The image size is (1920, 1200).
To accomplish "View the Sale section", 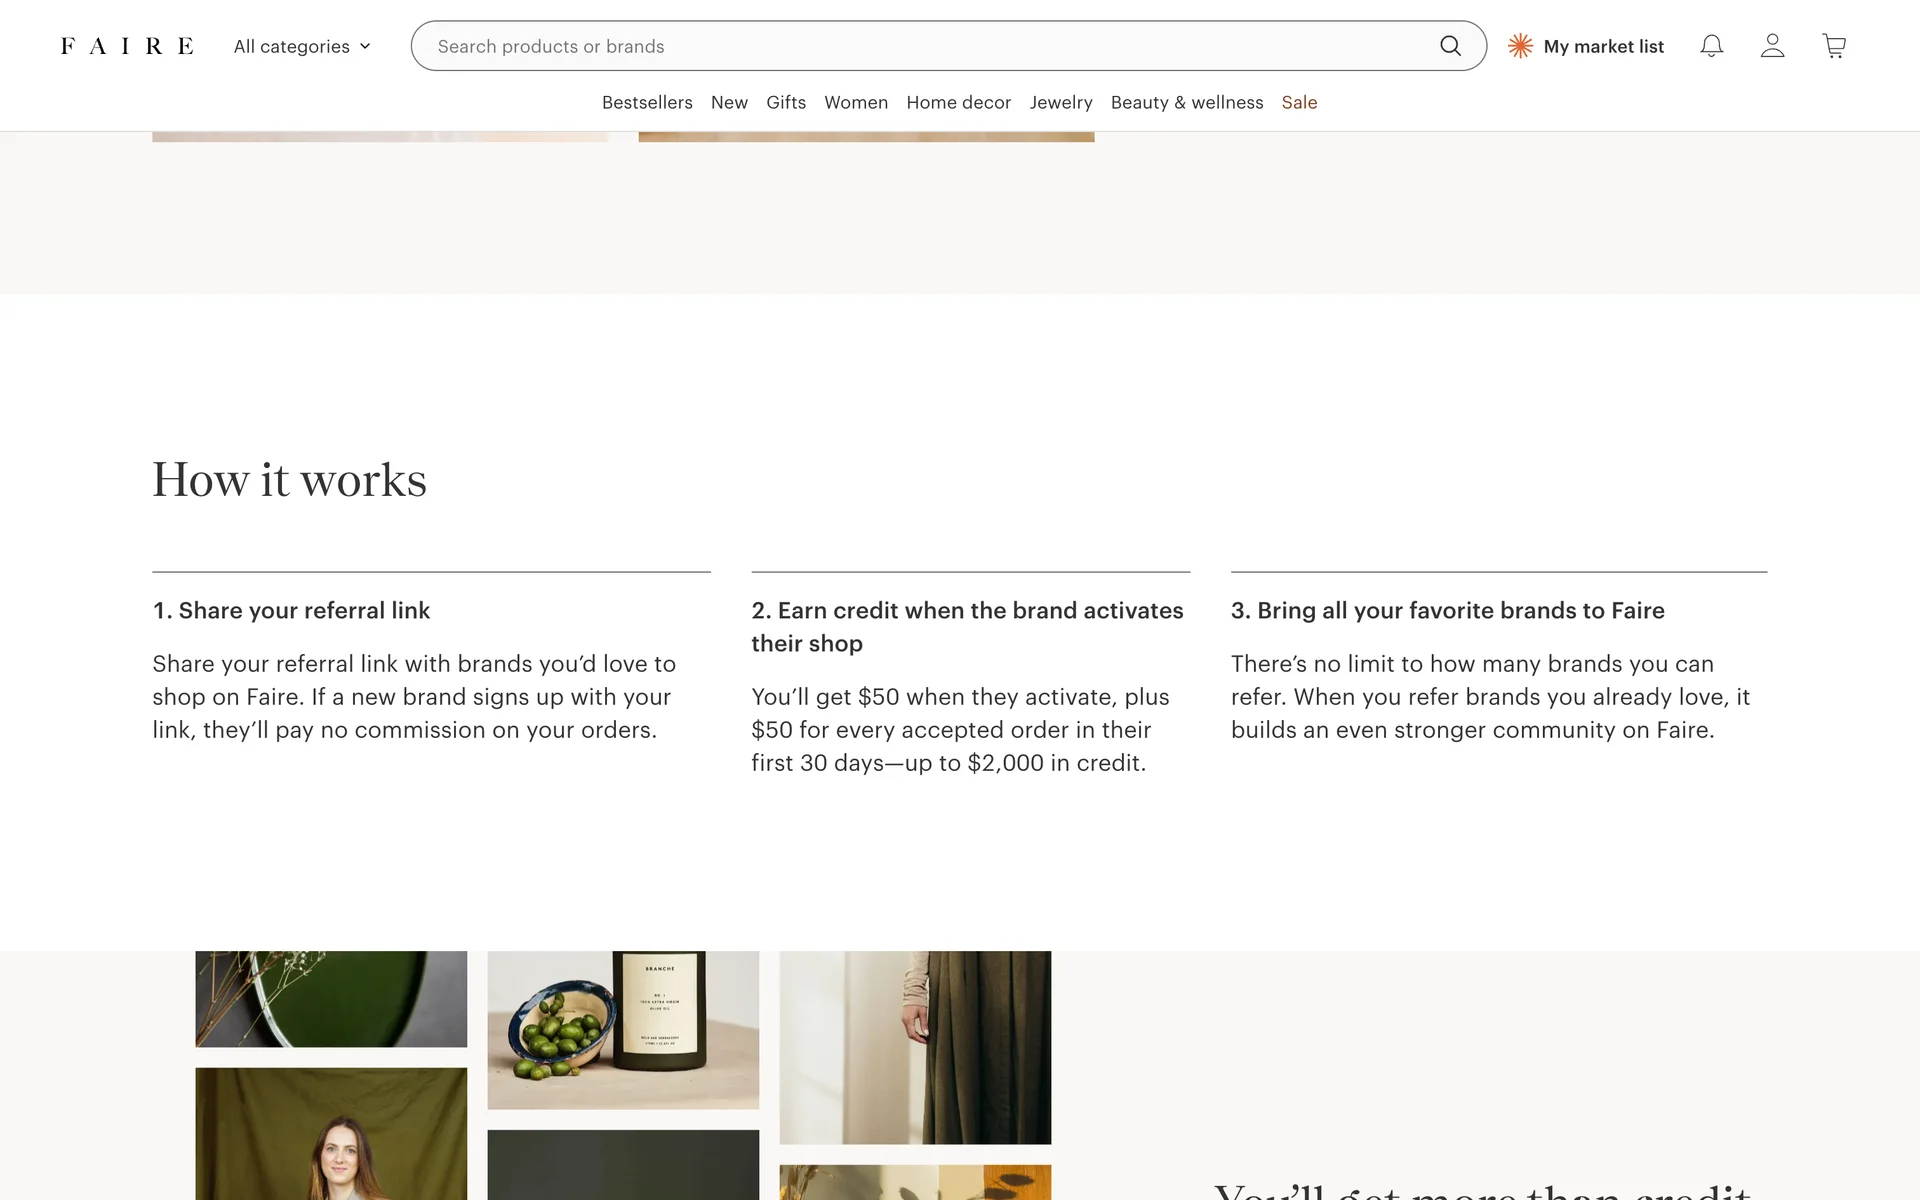I will pyautogui.click(x=1299, y=102).
